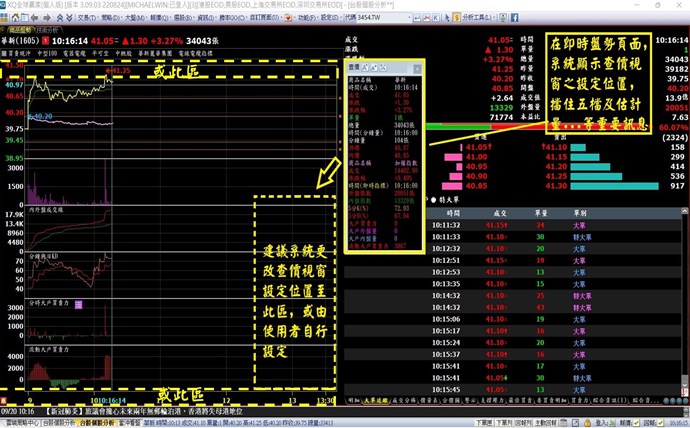The height and width of the screenshot is (428, 690).
Task: Click the application logo icon in title bar
Action: pyautogui.click(x=5, y=5)
